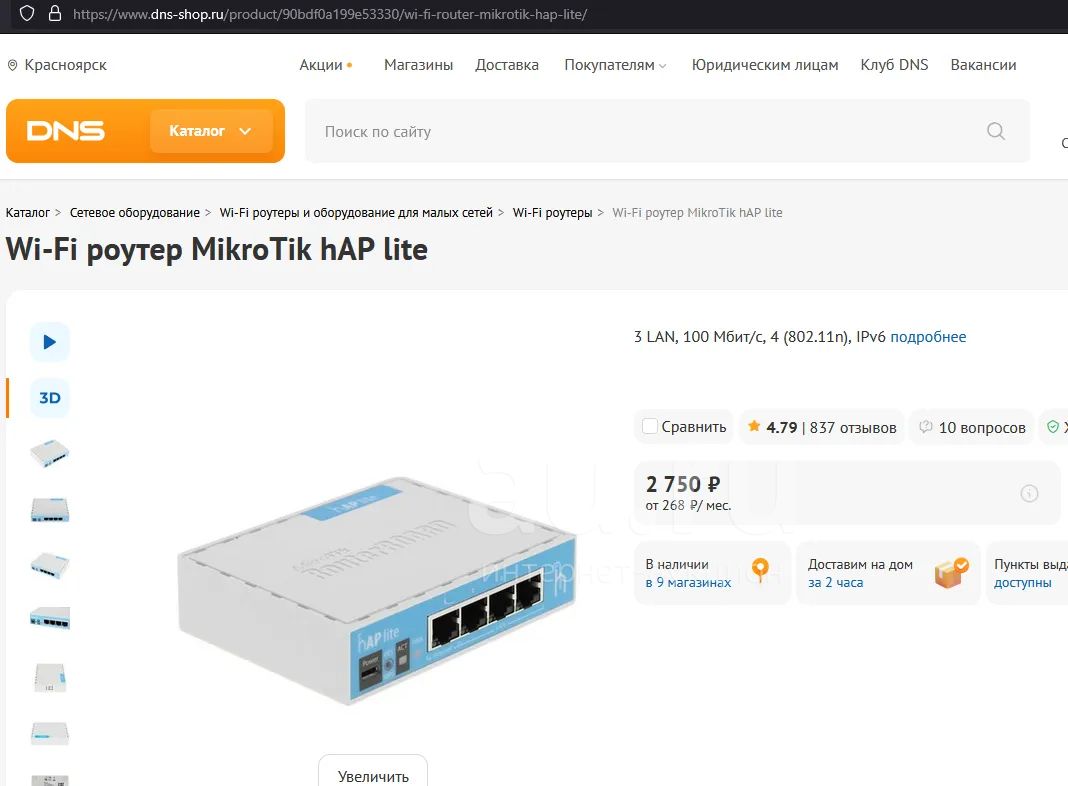This screenshot has height=786, width=1068.
Task: Tick the Сравнить checkbox
Action: (650, 426)
